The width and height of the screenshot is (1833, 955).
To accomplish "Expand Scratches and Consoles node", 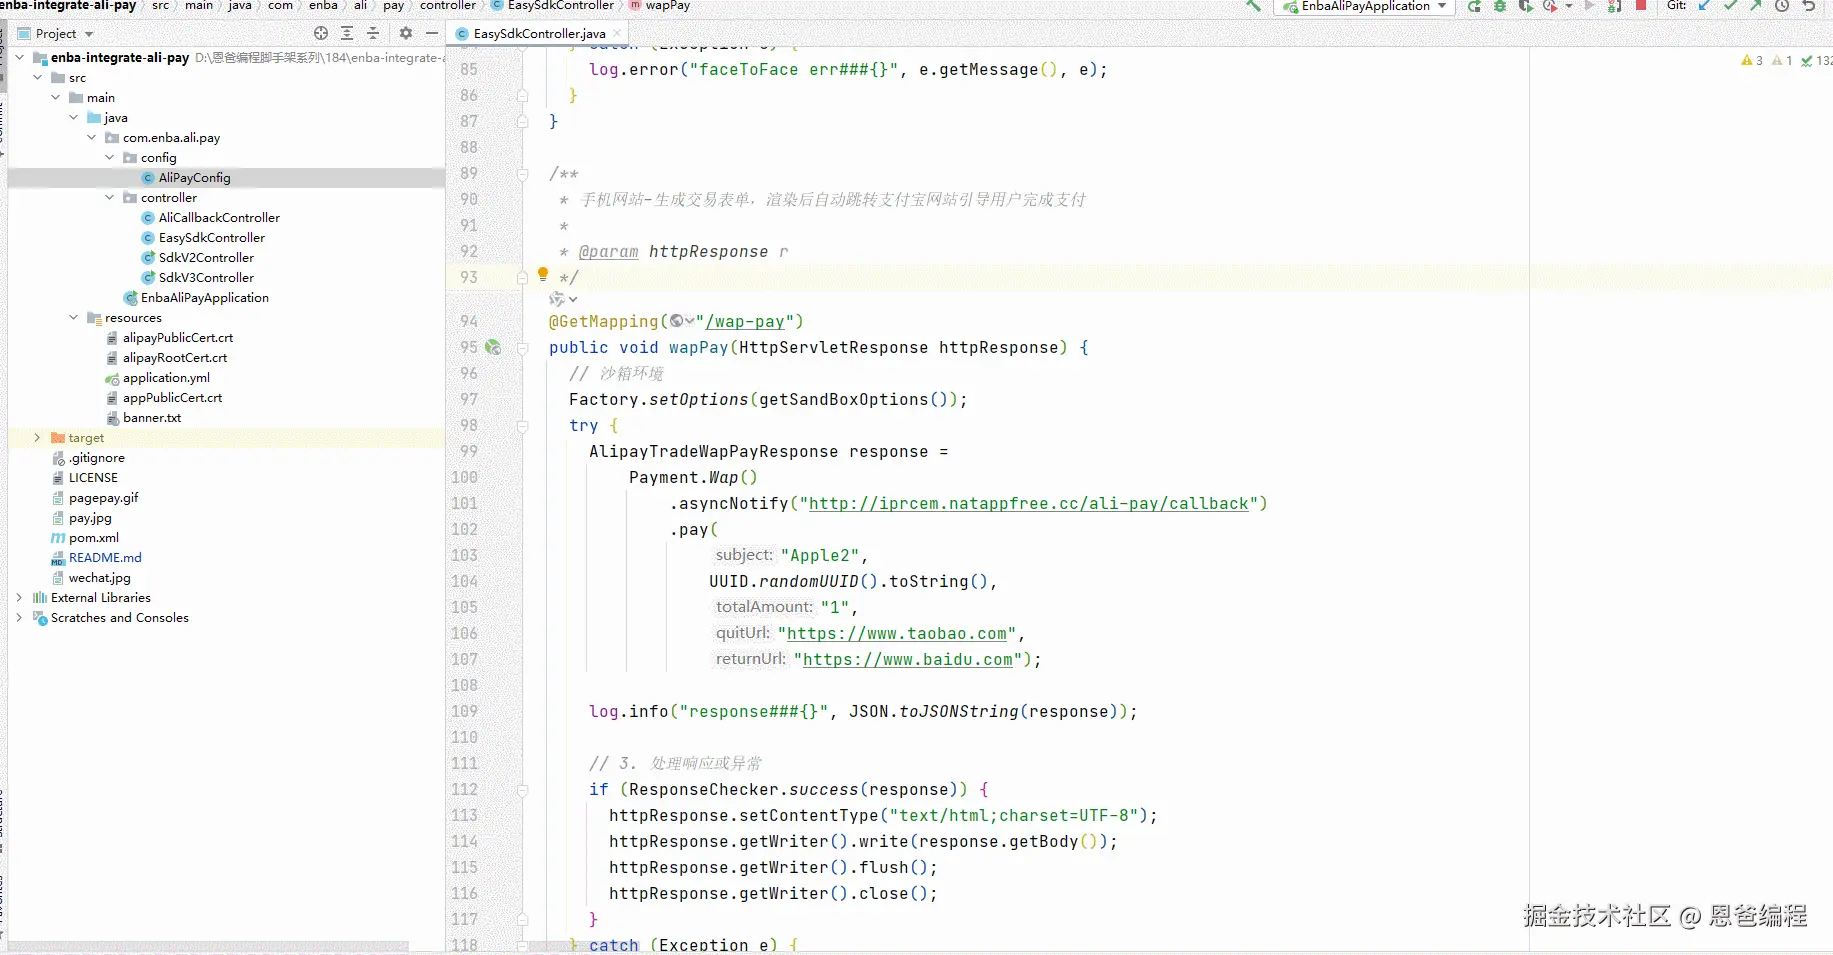I will (20, 617).
